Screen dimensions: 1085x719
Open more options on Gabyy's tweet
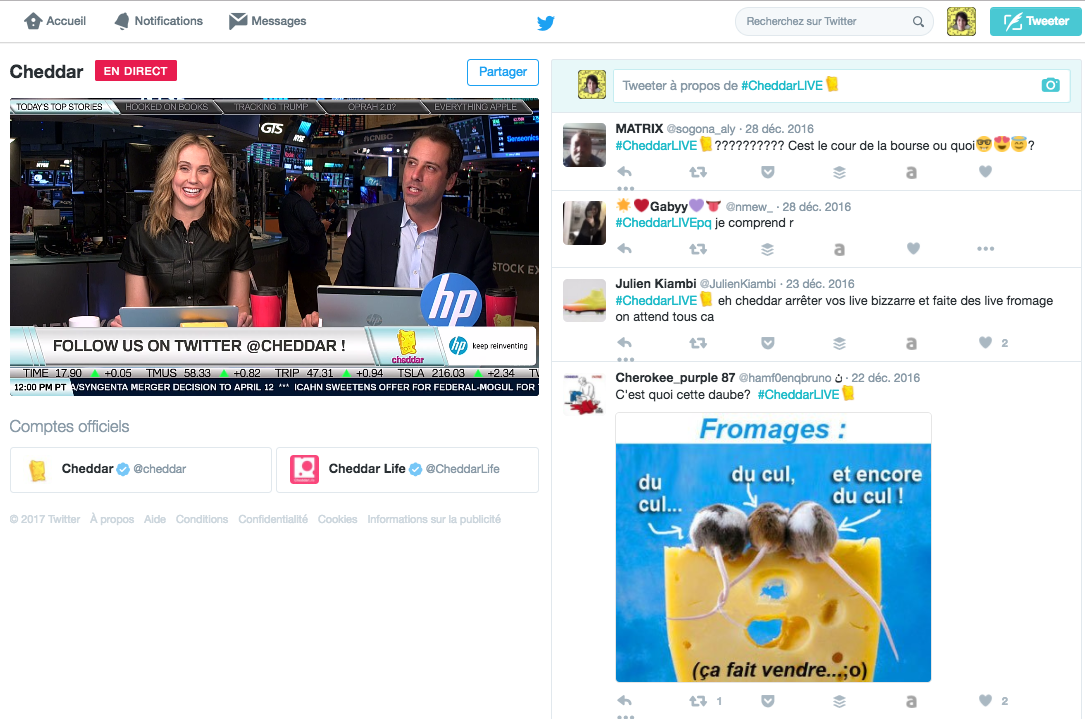985,248
